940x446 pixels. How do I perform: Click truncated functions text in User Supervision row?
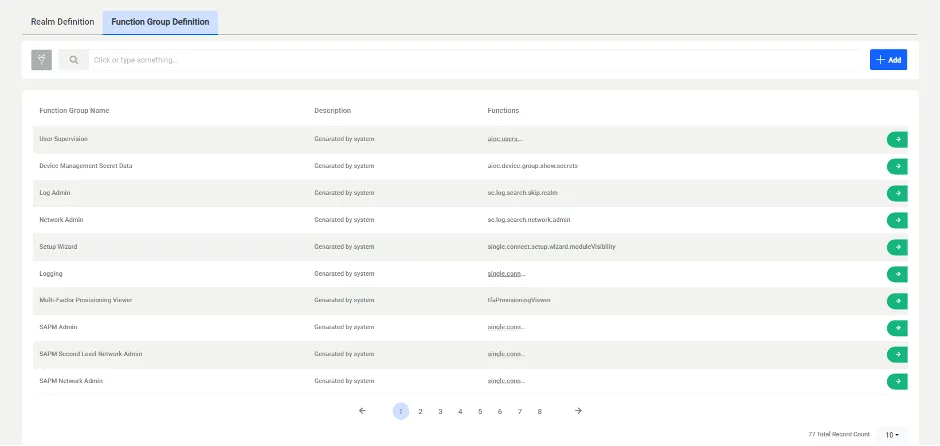[505, 139]
